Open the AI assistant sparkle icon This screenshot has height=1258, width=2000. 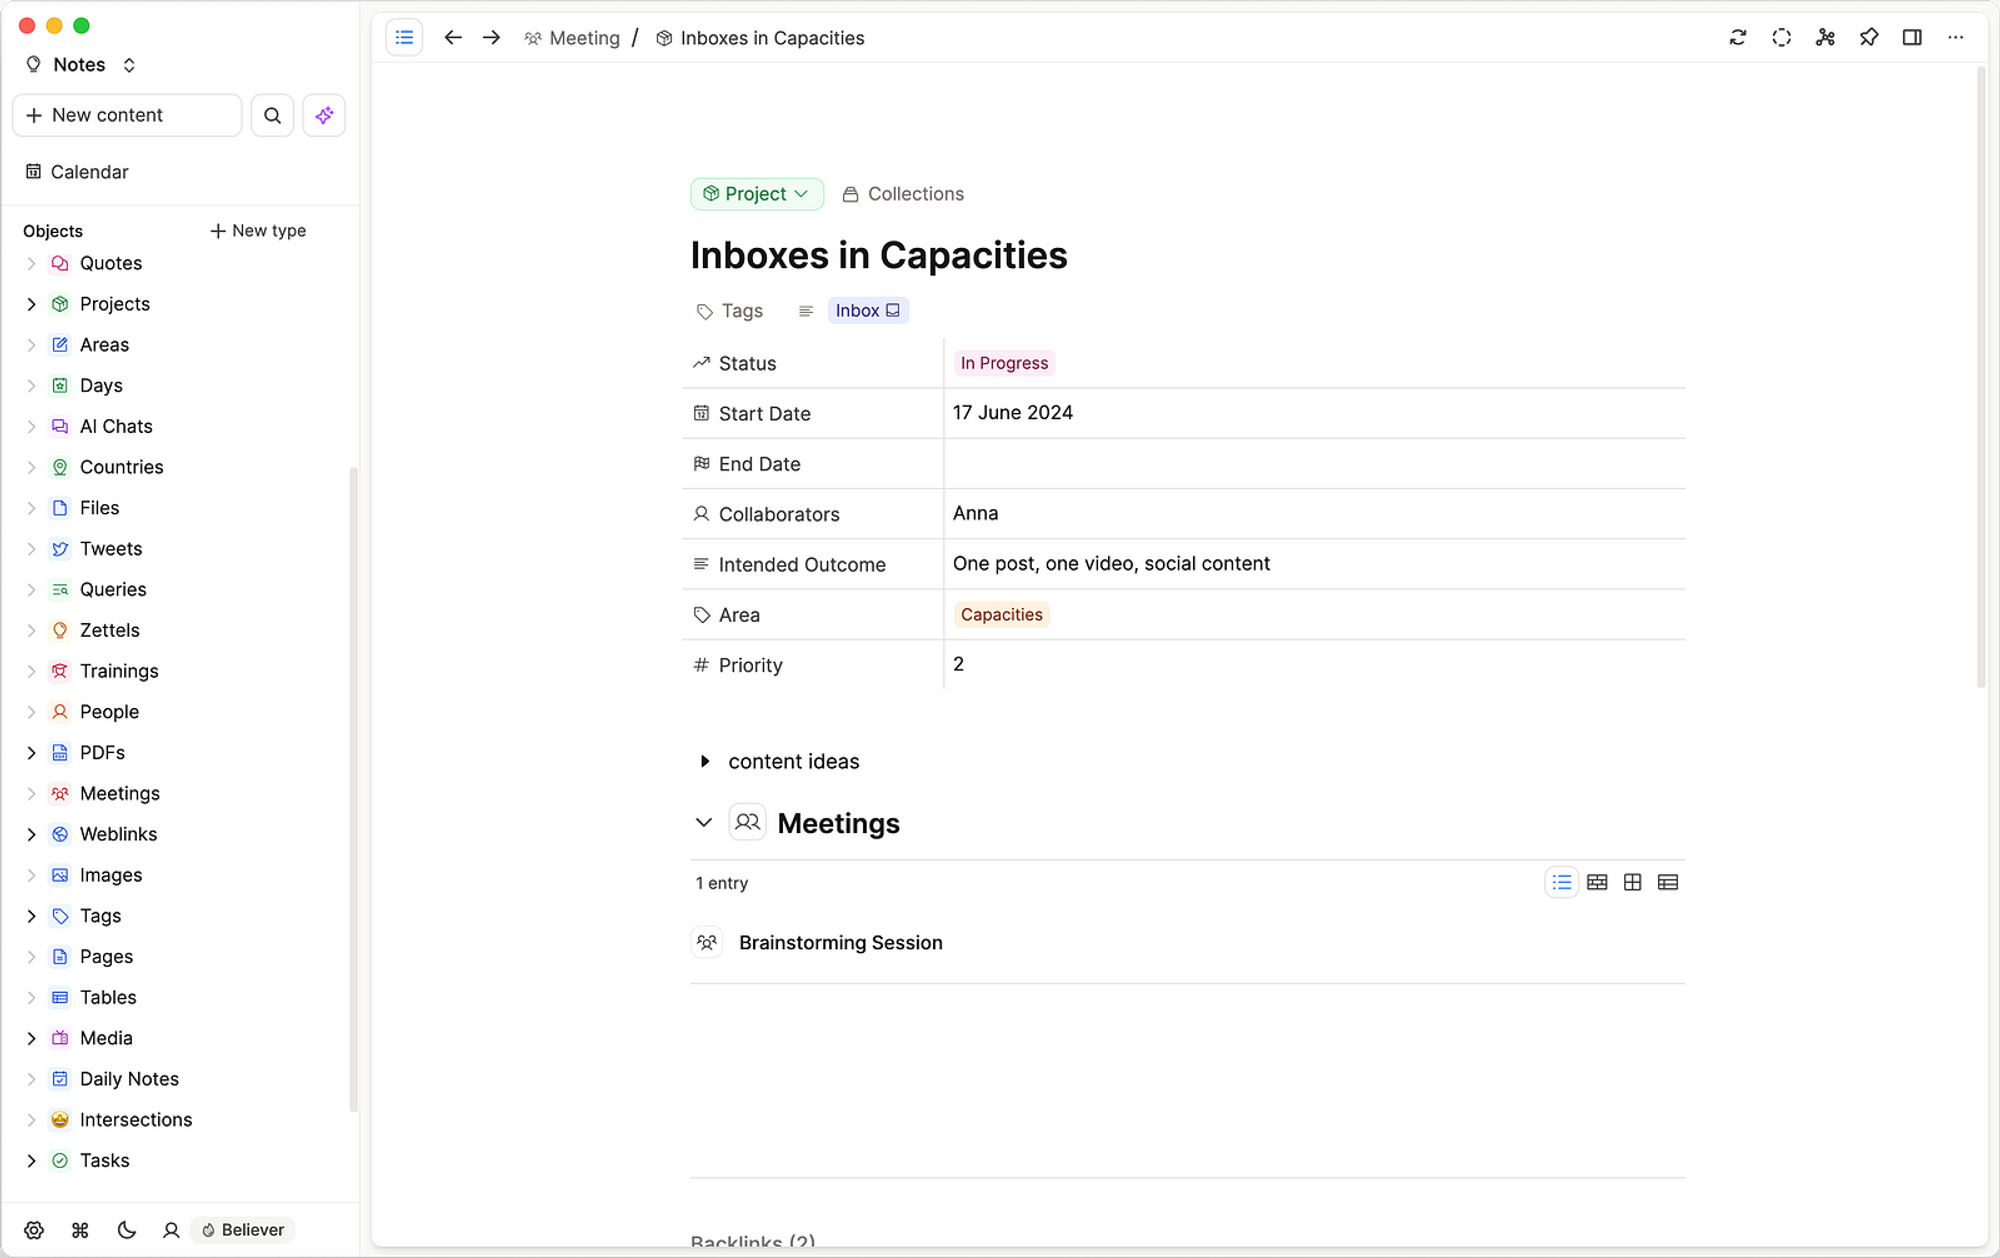point(324,115)
